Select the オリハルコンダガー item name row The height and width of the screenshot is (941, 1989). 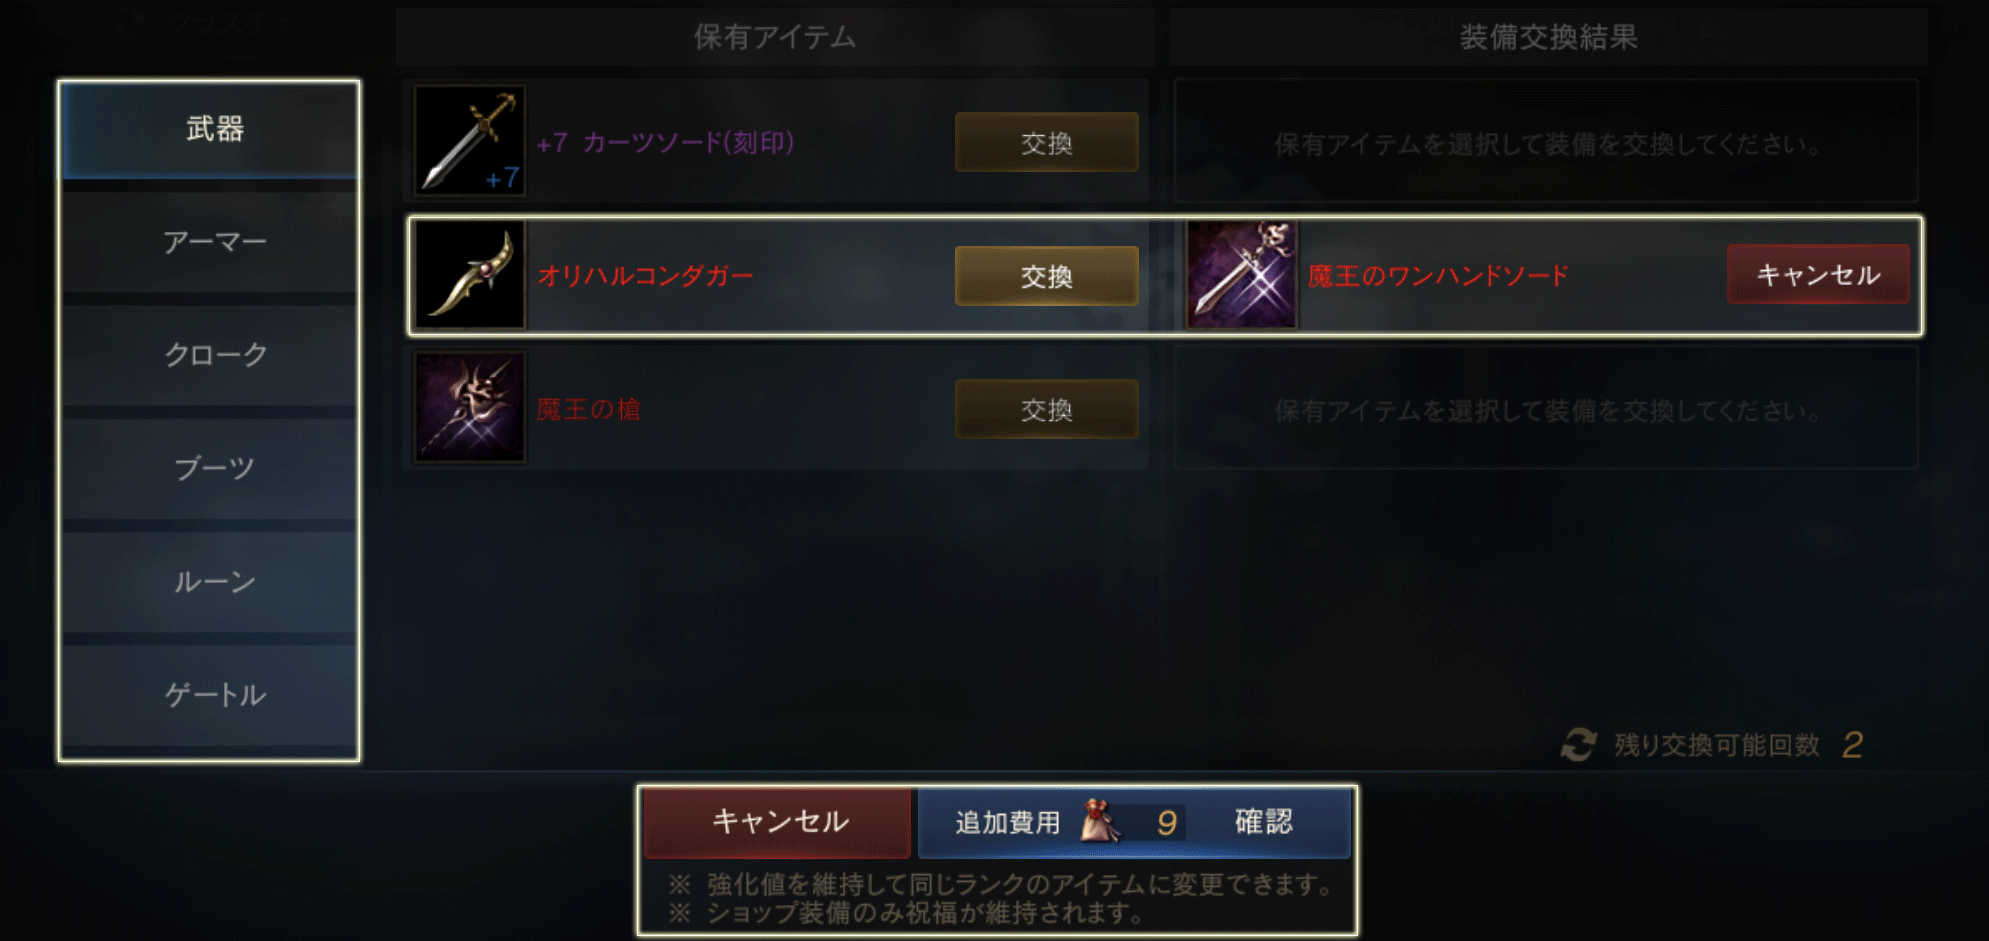click(779, 275)
